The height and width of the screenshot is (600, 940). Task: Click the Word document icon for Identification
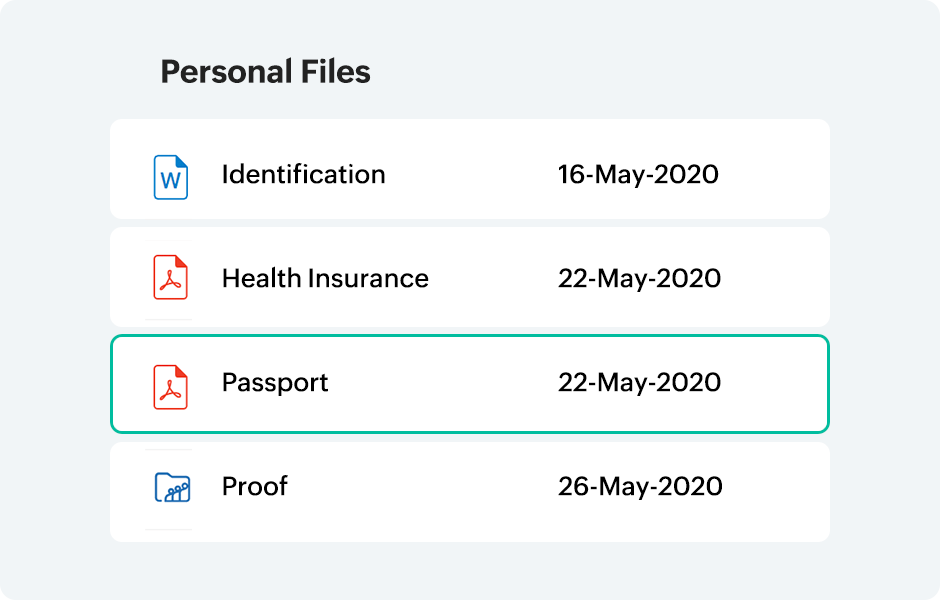click(x=170, y=177)
